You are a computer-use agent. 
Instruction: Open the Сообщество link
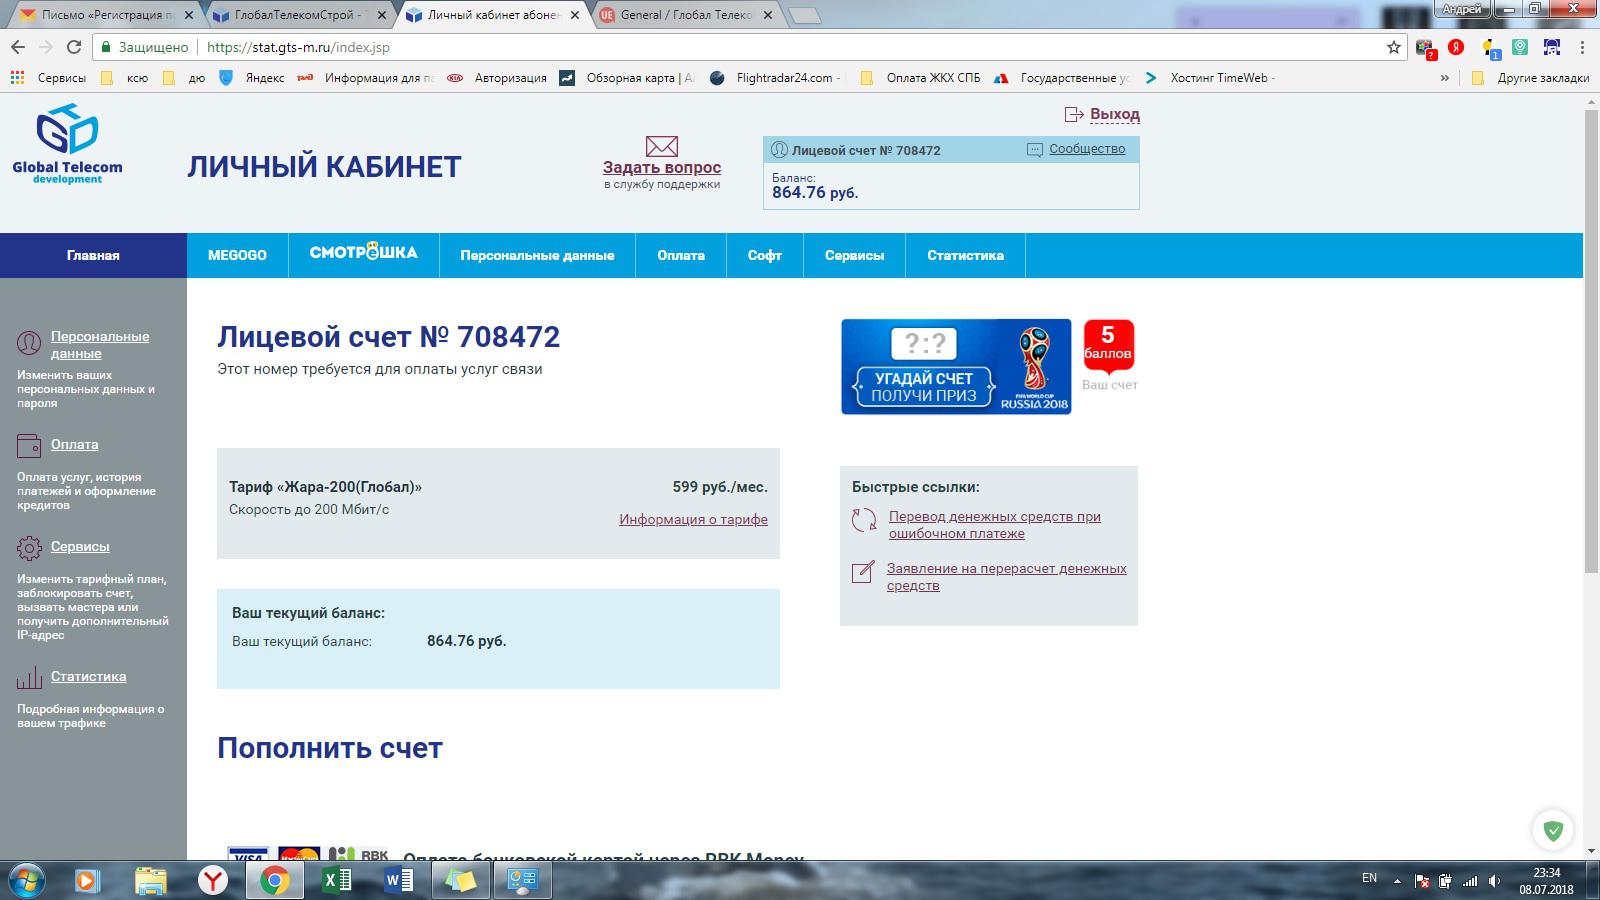click(x=1087, y=149)
